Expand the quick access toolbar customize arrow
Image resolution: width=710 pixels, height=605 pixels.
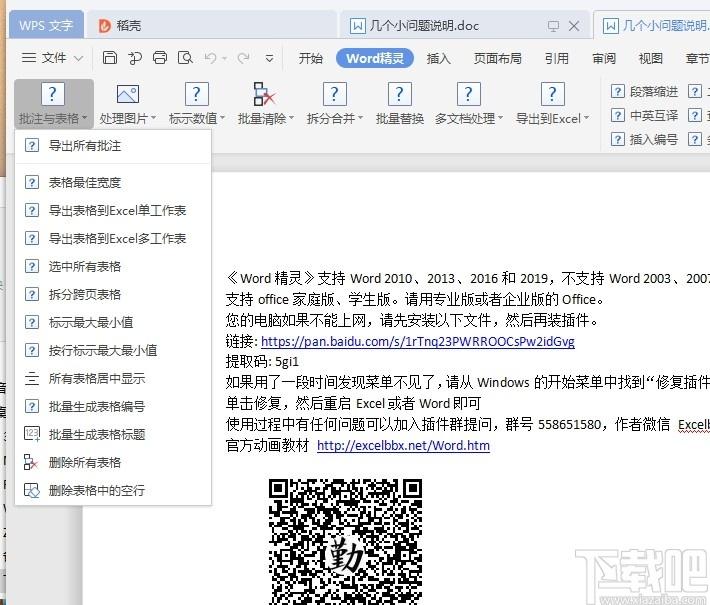pyautogui.click(x=269, y=58)
